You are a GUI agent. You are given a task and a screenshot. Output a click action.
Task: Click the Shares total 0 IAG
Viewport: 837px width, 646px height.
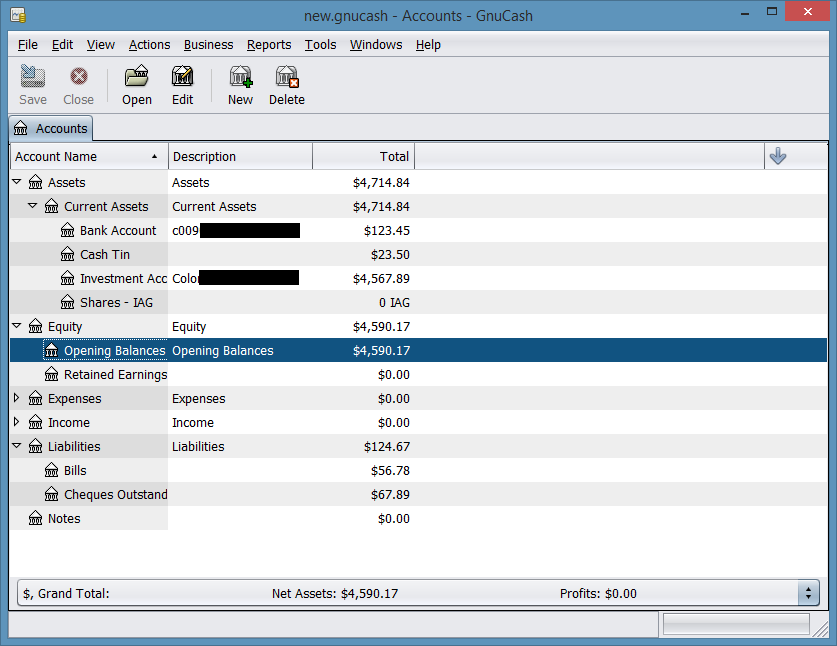click(x=394, y=303)
